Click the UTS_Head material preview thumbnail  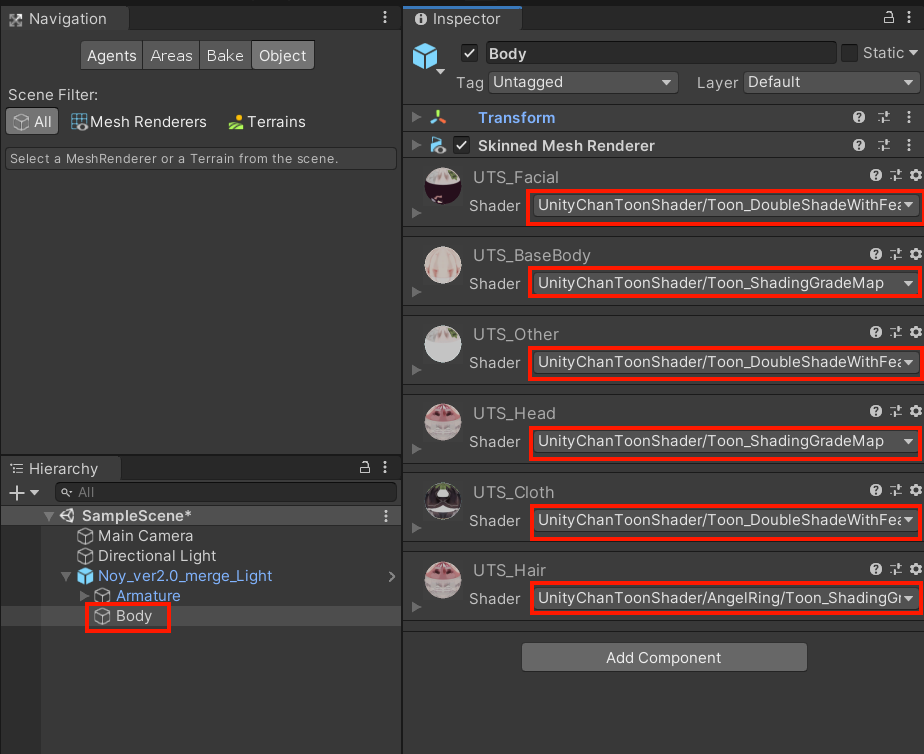[x=443, y=422]
